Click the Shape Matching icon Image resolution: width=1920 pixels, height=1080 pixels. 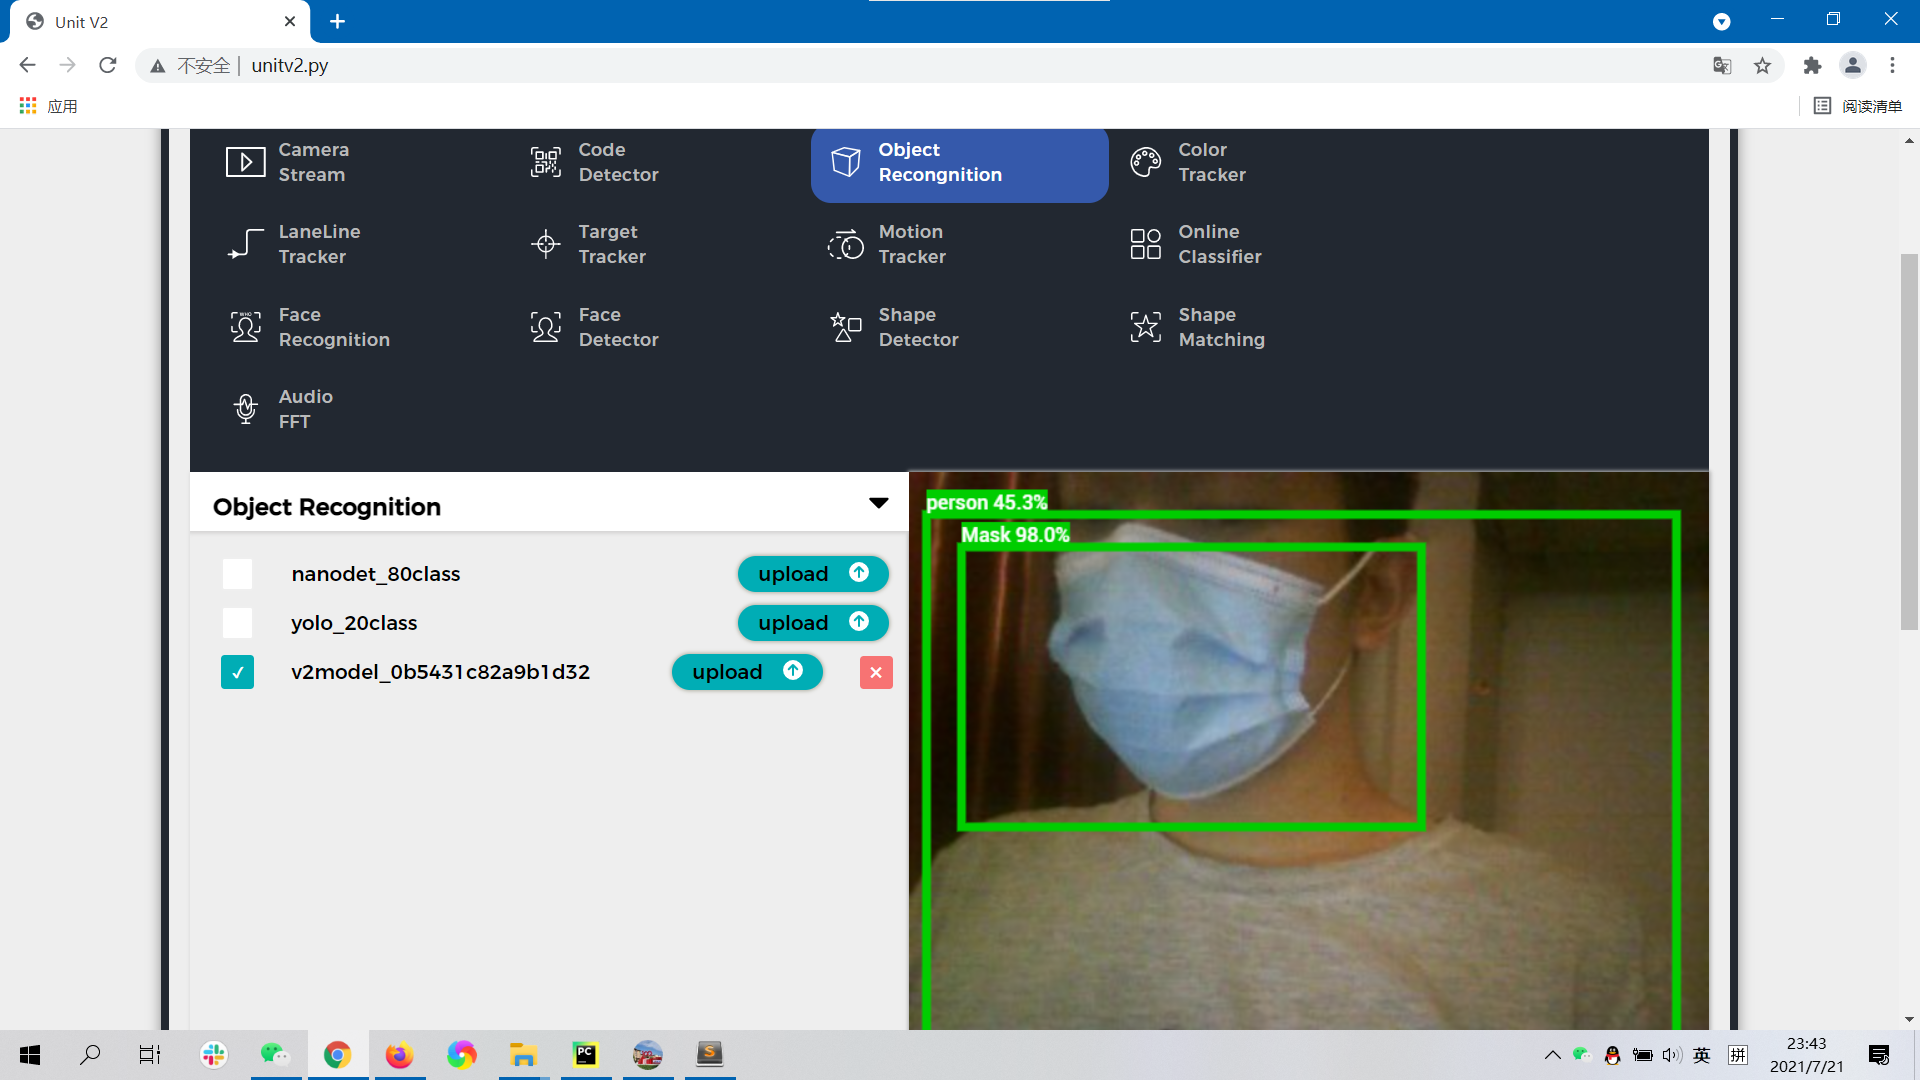point(1145,327)
